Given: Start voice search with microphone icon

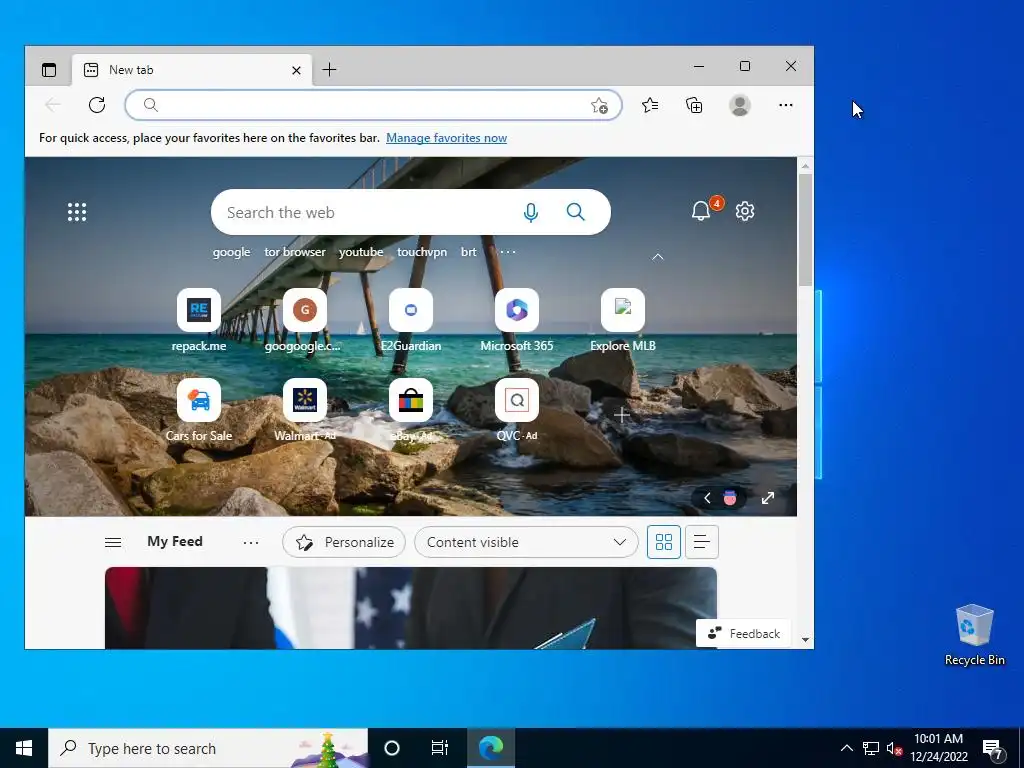Looking at the screenshot, I should click(531, 212).
